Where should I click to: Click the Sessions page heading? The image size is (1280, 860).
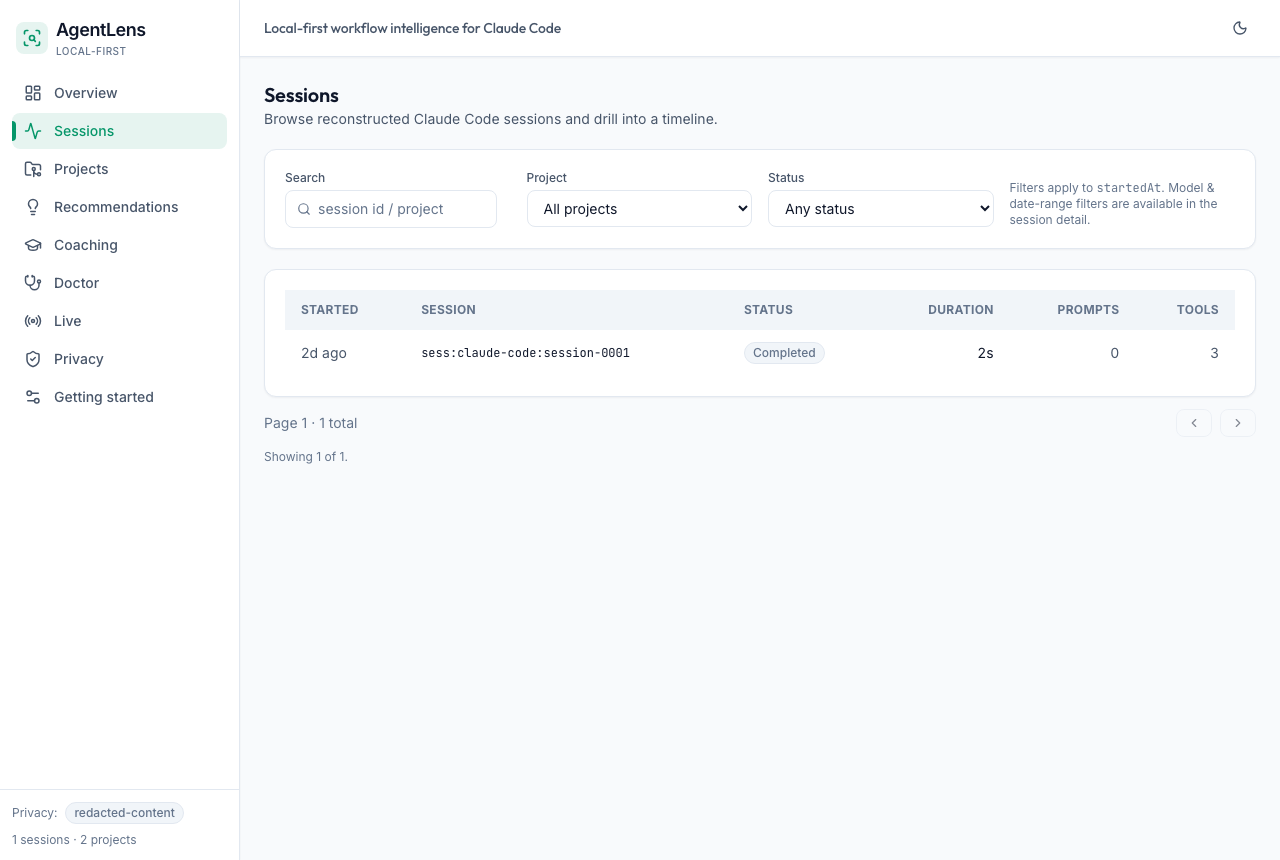[x=301, y=96]
